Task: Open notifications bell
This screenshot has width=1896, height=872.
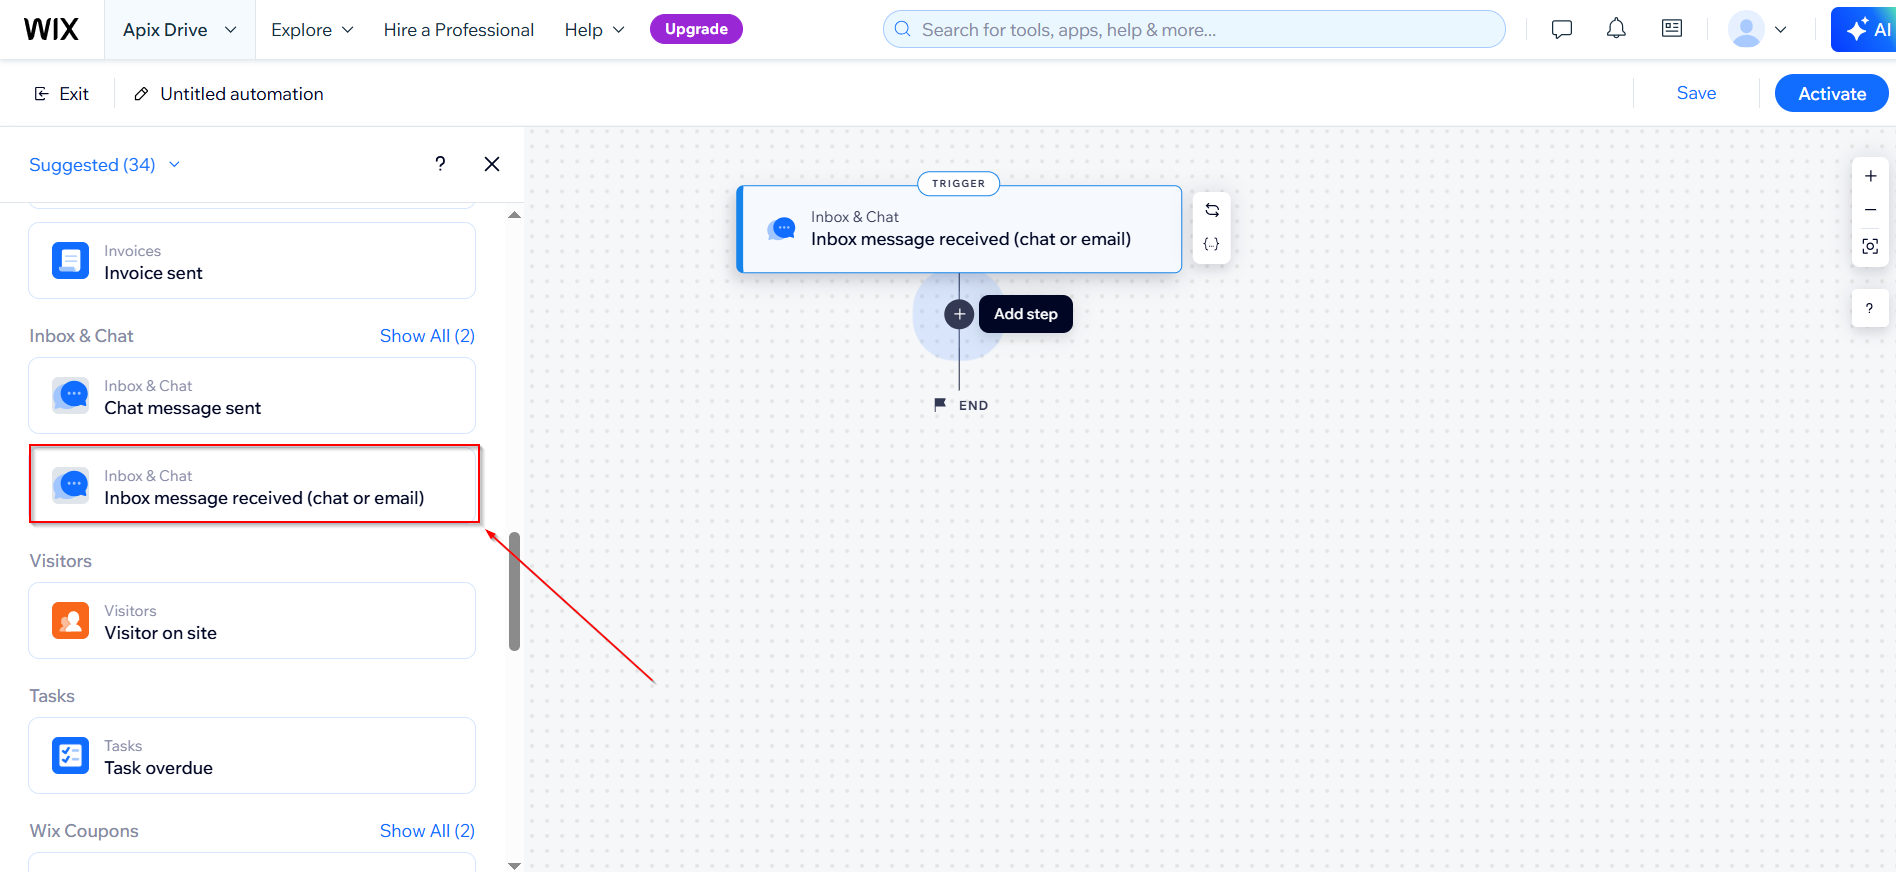Action: tap(1616, 29)
